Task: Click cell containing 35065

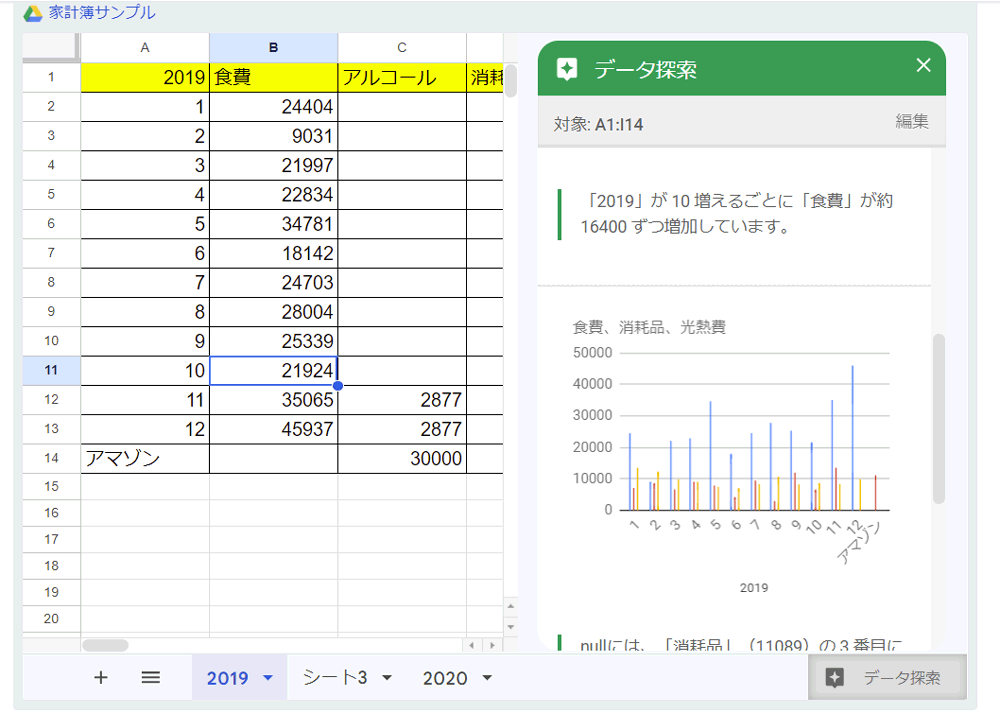Action: 274,400
